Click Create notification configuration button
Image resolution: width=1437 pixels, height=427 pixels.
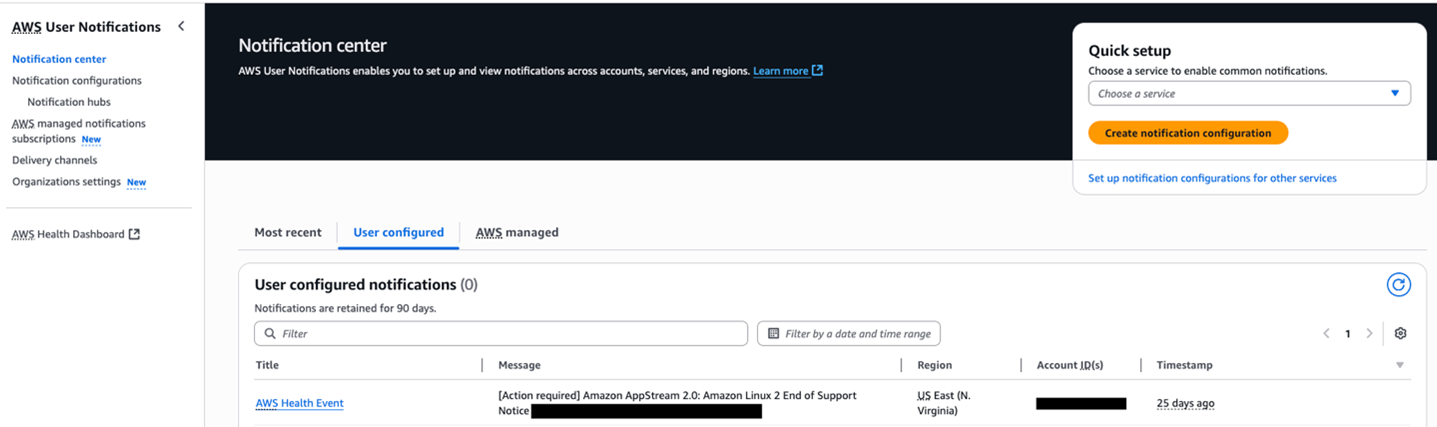[x=1188, y=133]
